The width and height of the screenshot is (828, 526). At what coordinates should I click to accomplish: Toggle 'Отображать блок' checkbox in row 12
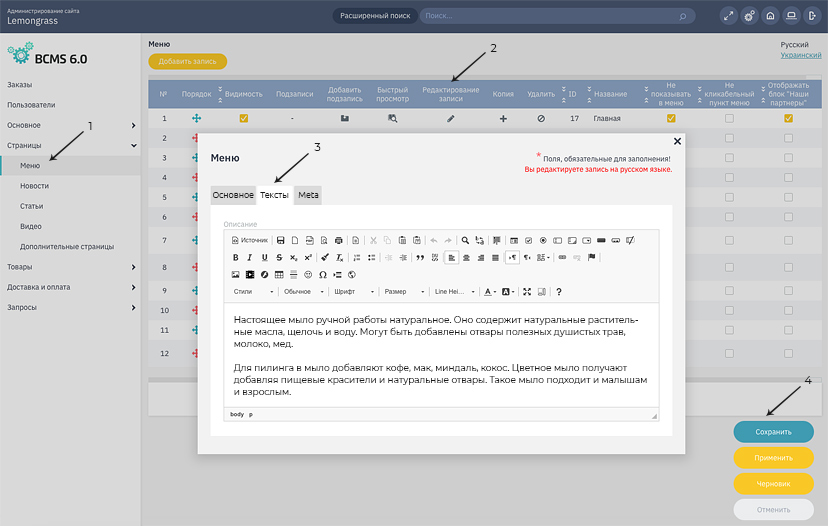(x=788, y=353)
